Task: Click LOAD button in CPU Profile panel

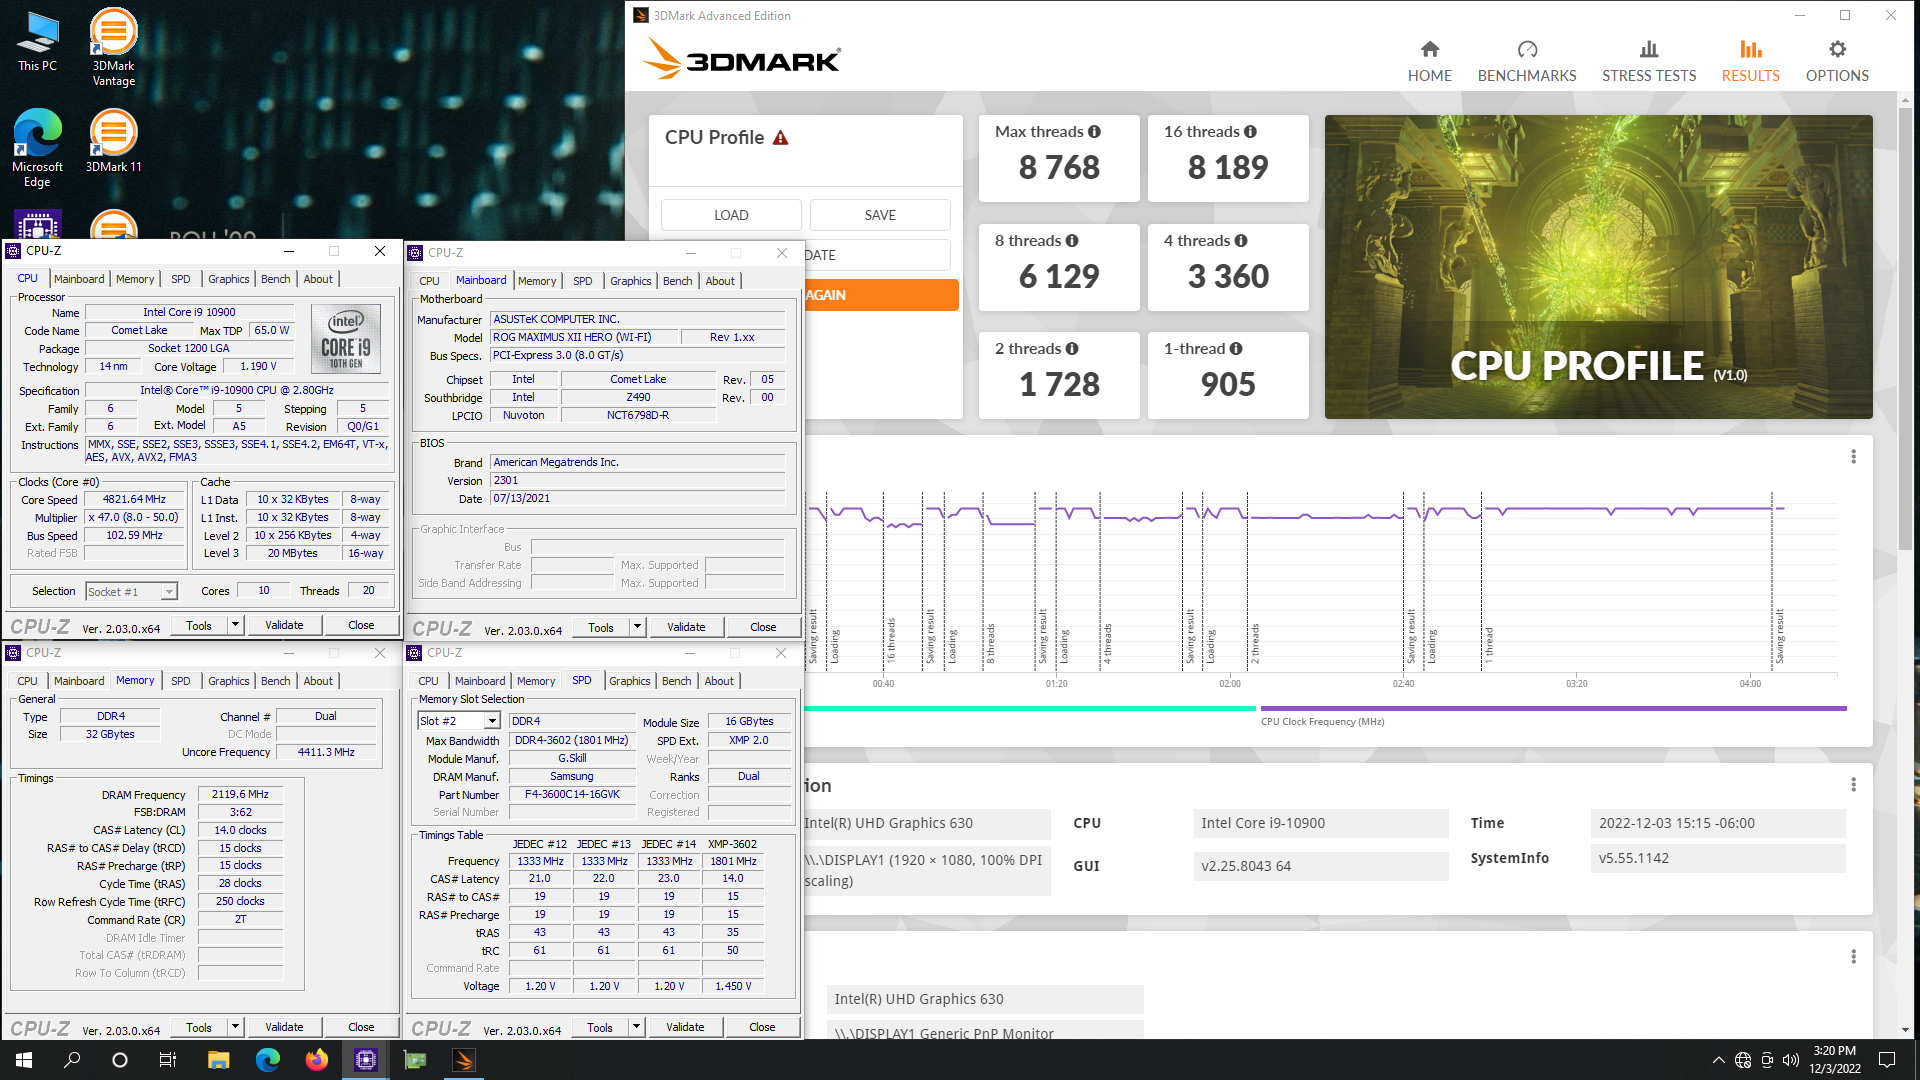Action: (x=731, y=215)
